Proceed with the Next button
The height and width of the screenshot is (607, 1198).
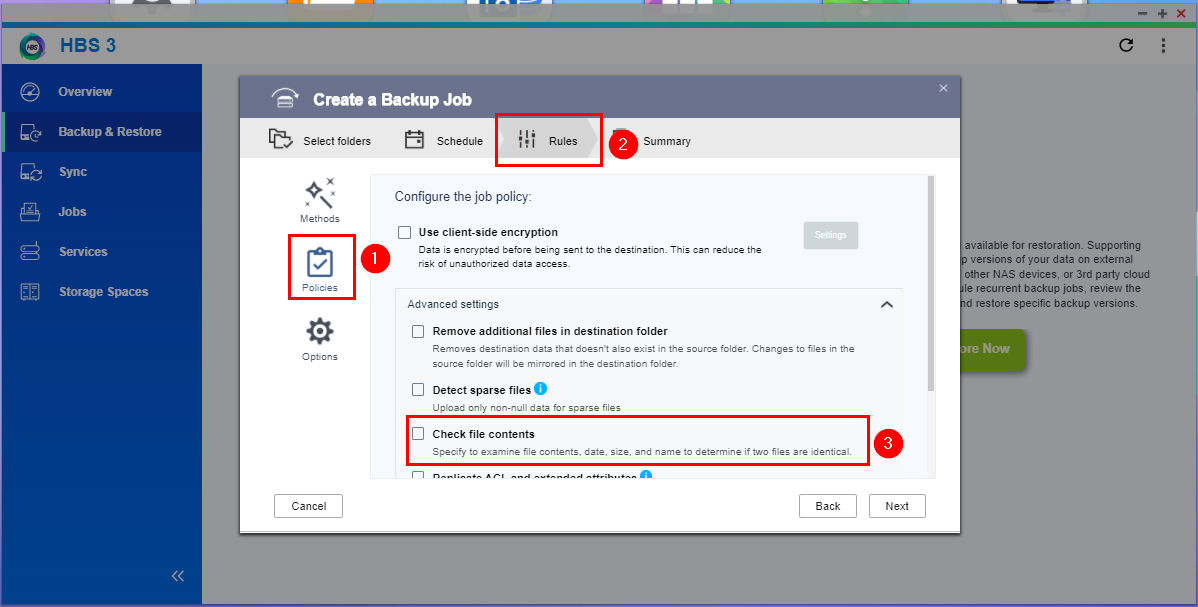click(x=896, y=505)
